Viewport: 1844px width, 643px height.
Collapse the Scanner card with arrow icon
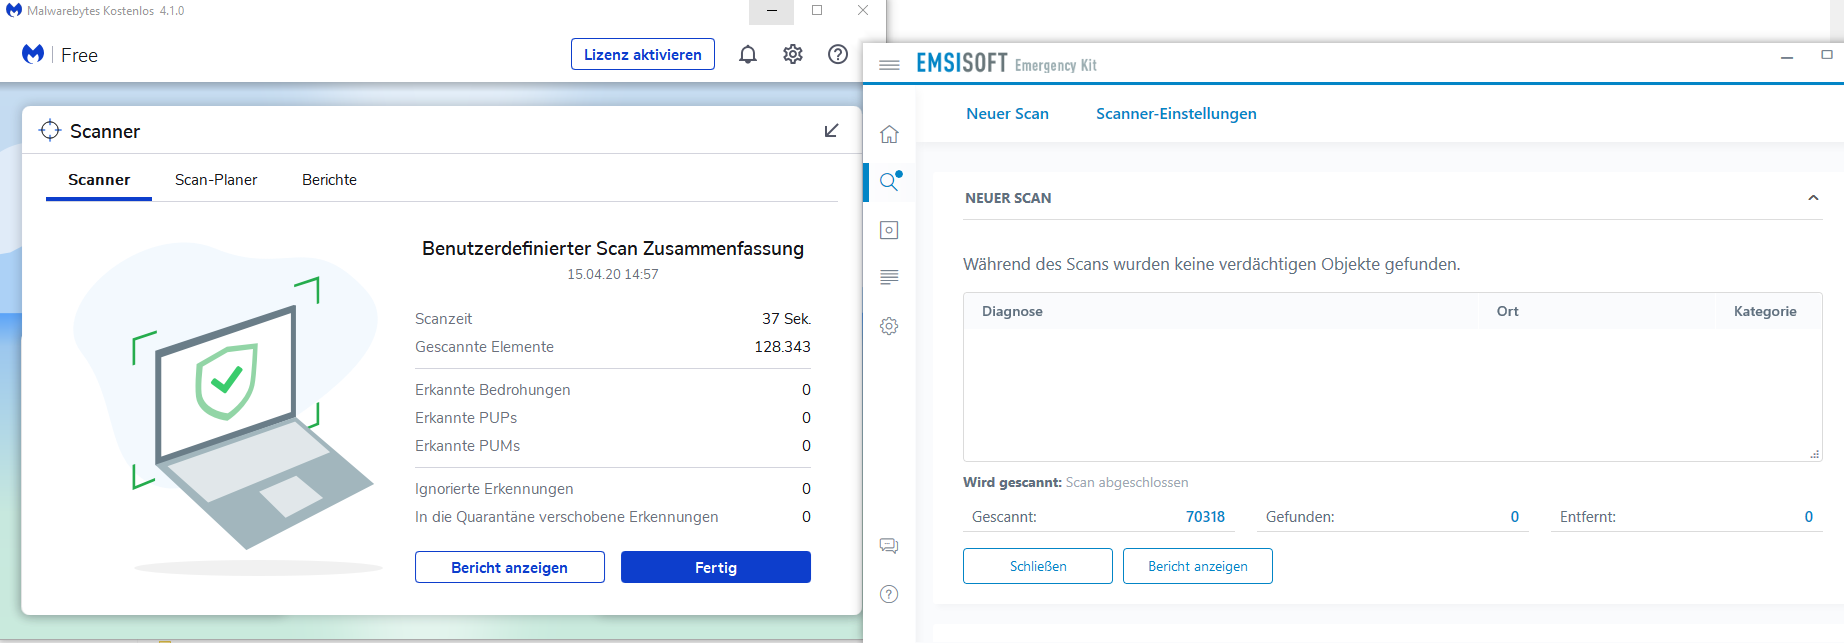pyautogui.click(x=831, y=131)
